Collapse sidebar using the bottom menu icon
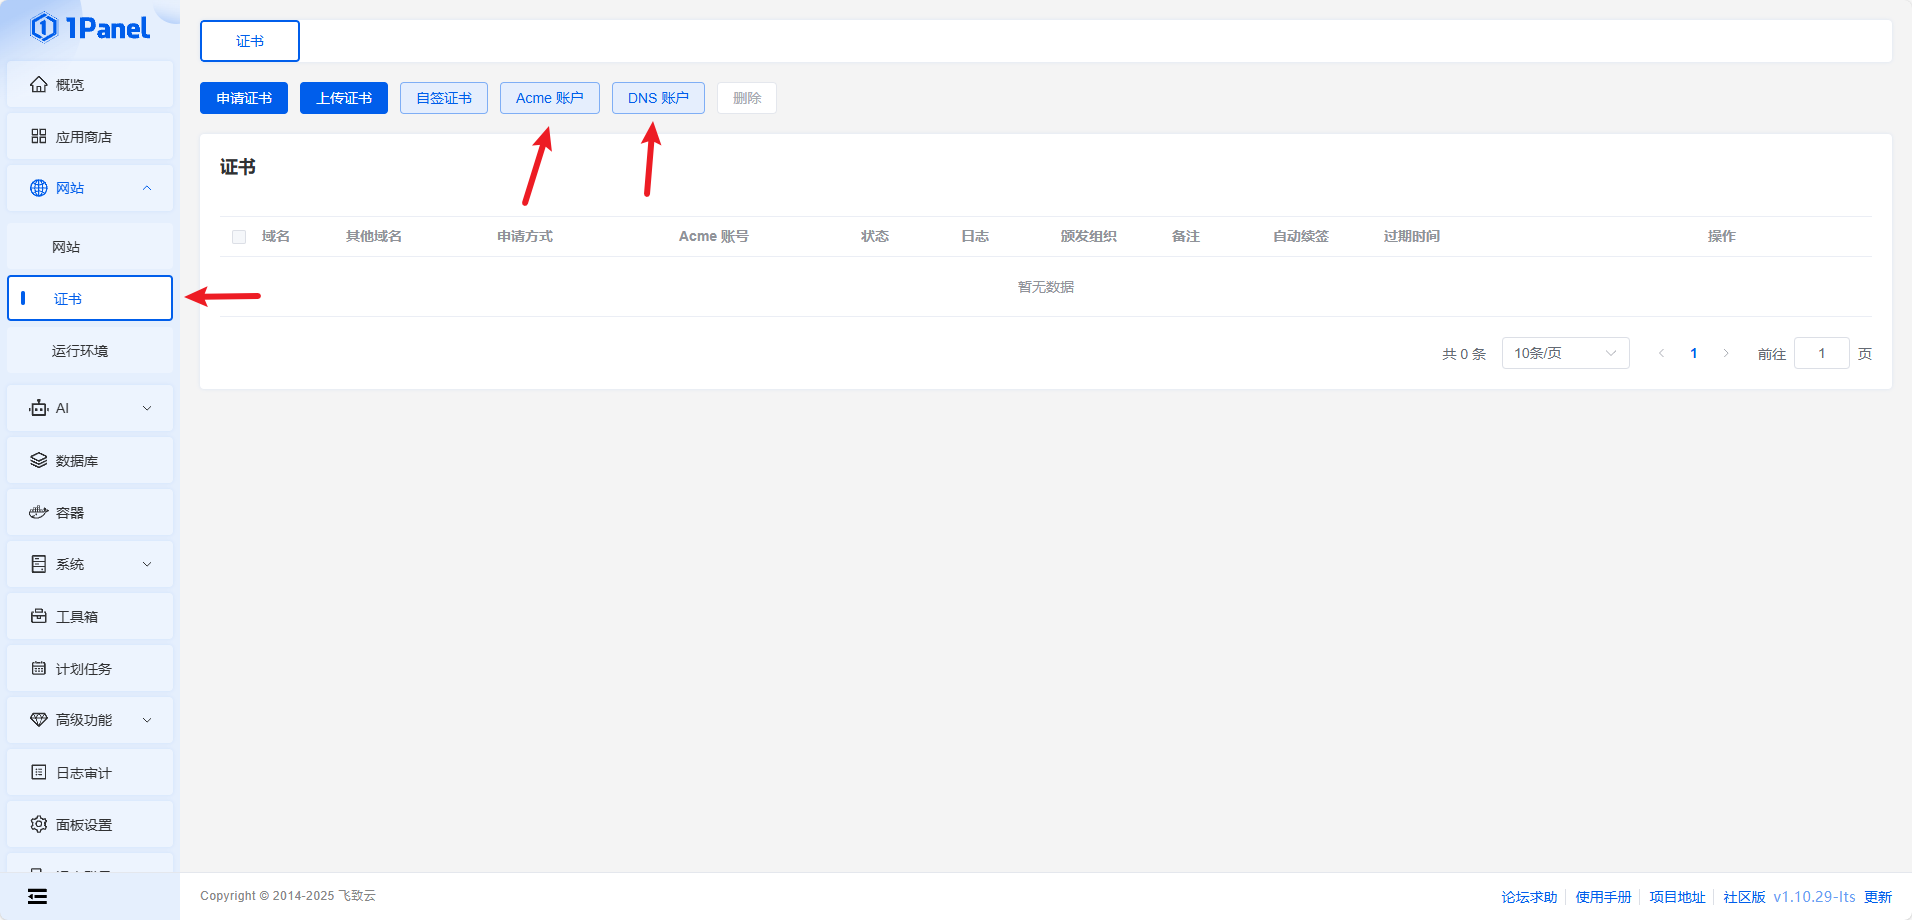The height and width of the screenshot is (920, 1912). pos(37,896)
